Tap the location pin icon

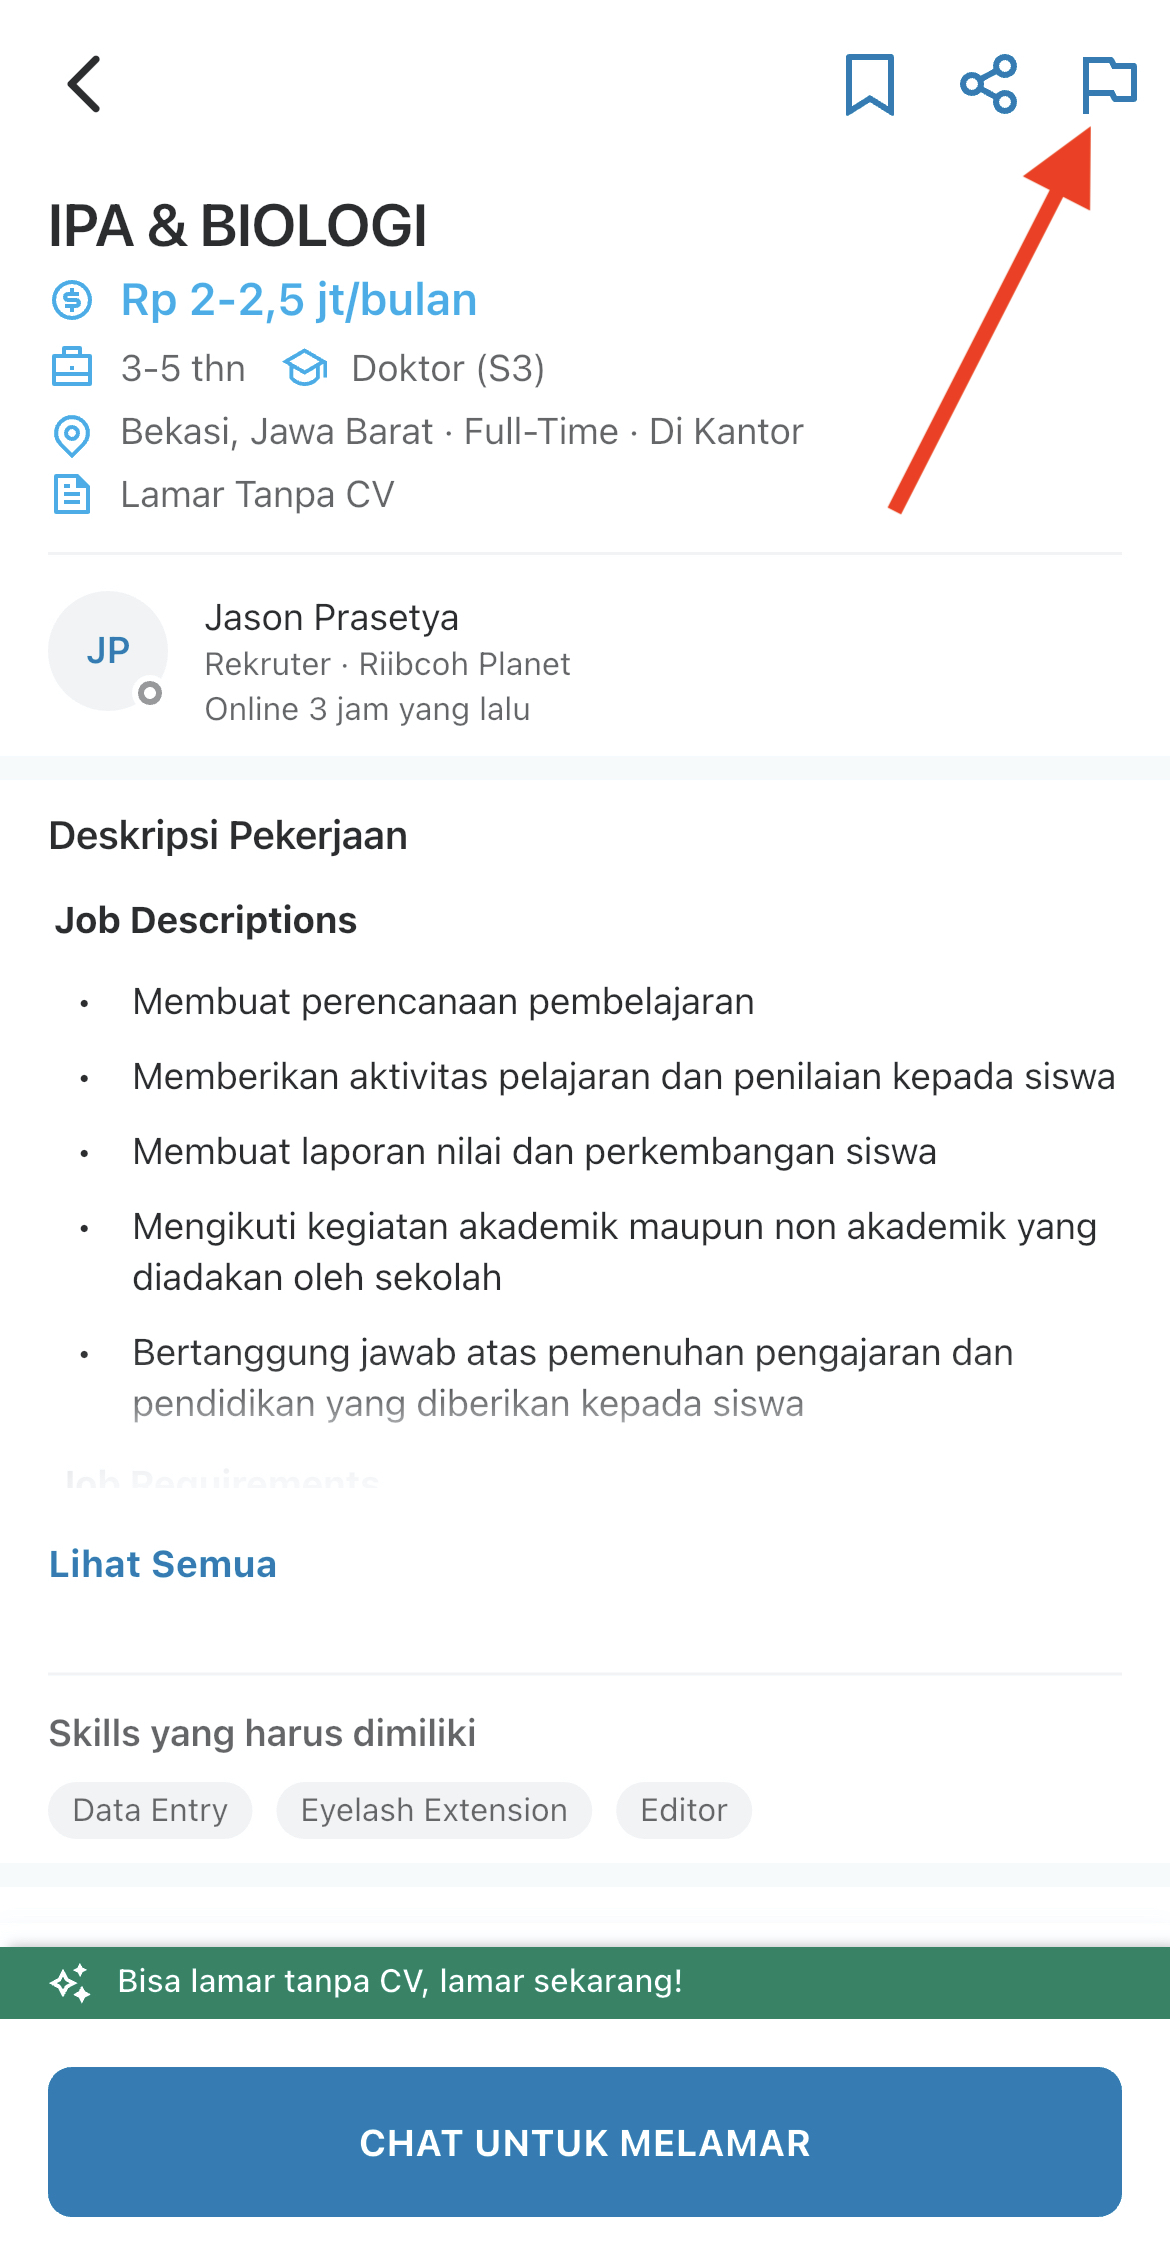click(x=72, y=434)
